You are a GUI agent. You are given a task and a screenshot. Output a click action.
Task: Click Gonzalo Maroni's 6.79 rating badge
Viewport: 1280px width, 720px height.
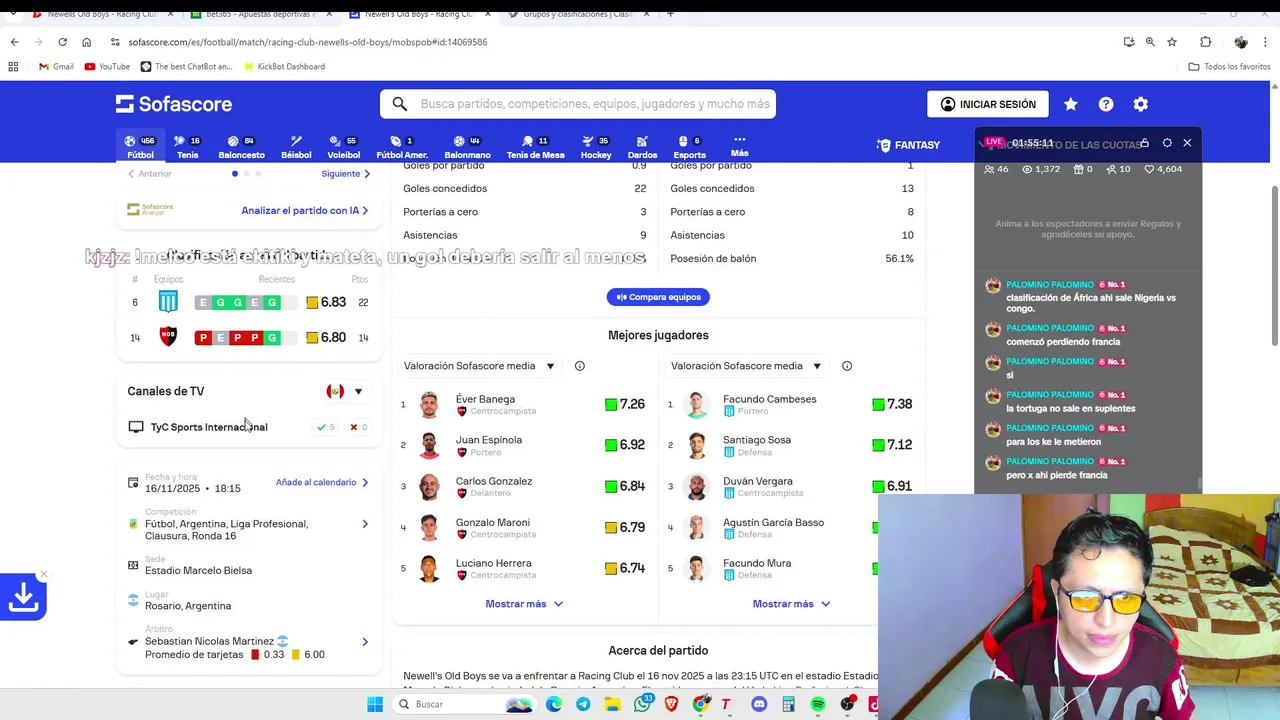pos(625,527)
